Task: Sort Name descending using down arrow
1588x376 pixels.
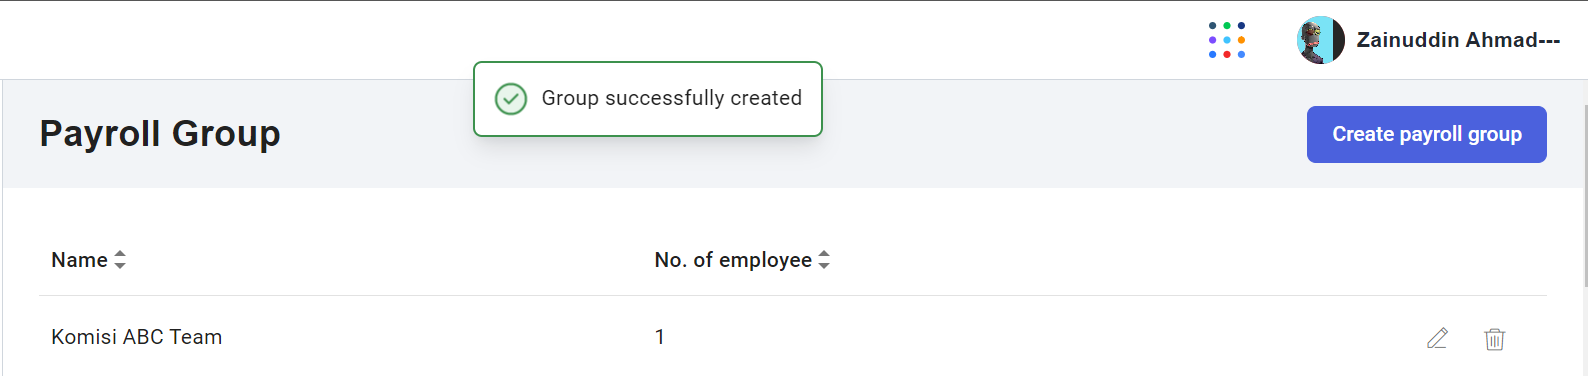Action: 120,266
